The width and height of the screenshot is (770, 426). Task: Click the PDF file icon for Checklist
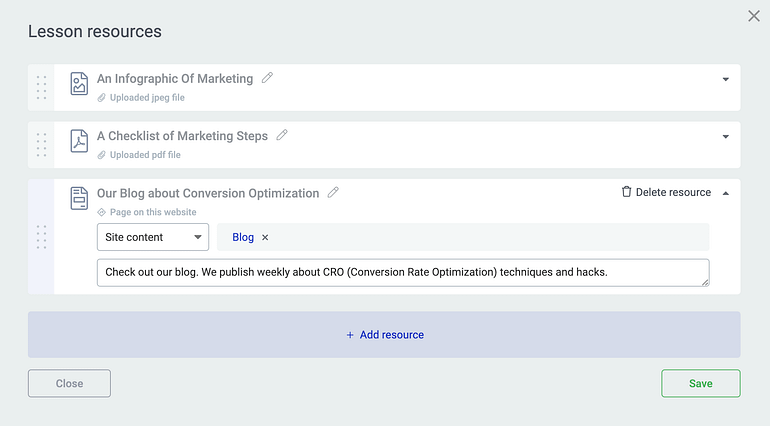click(x=79, y=141)
